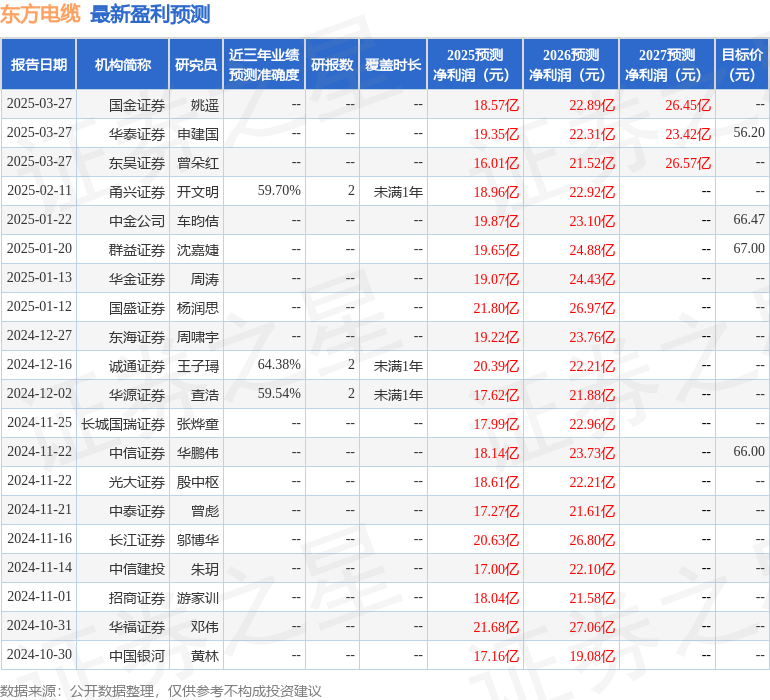Screen dimensions: 770x700
Task: Click the 2026预测净利润 column header
Action: coord(571,64)
